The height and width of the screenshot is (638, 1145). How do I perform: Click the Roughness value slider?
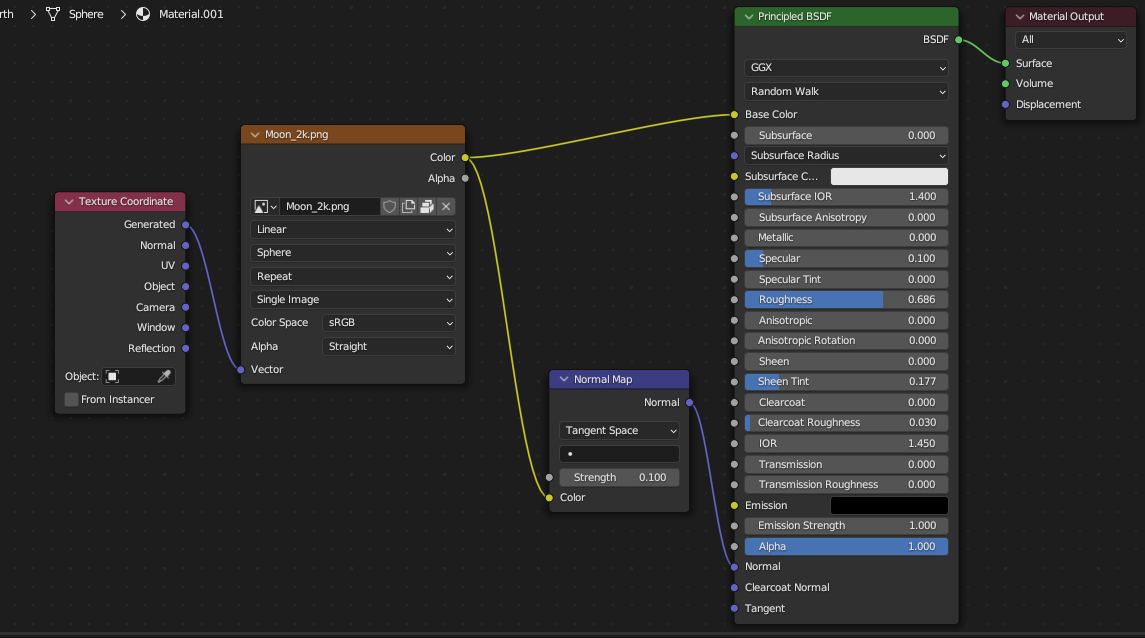846,299
